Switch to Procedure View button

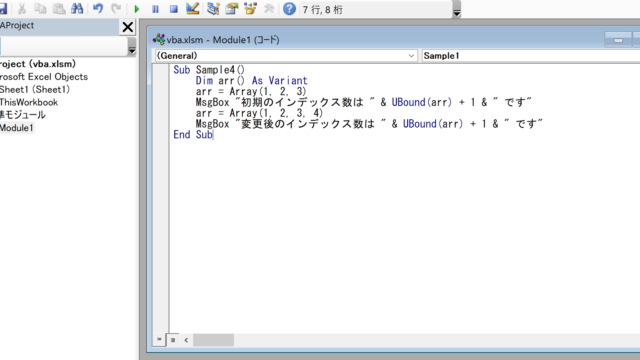[159, 340]
